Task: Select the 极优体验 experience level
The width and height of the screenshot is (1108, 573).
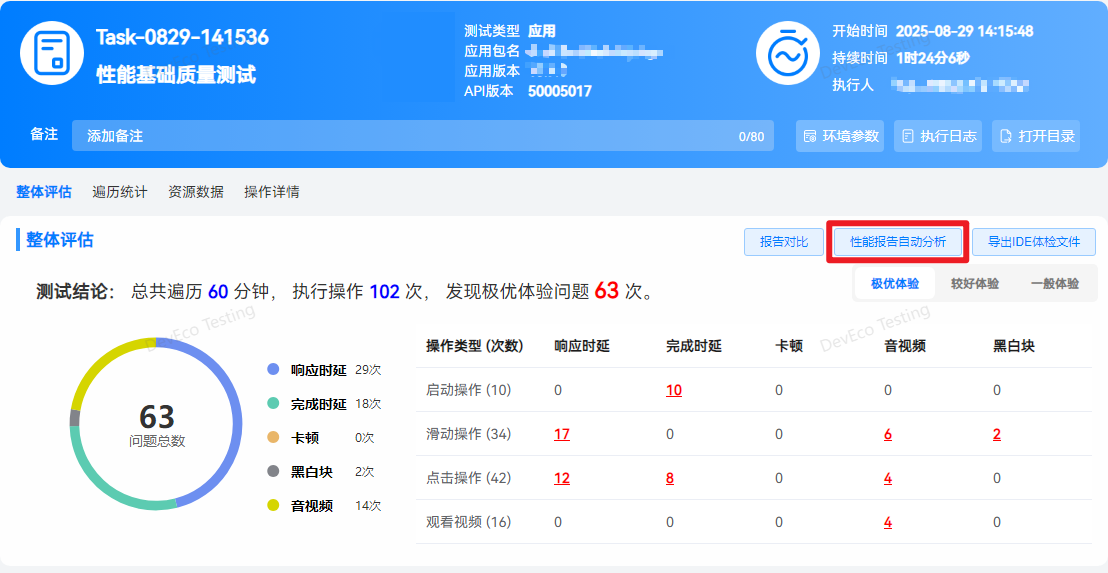Action: tap(894, 284)
